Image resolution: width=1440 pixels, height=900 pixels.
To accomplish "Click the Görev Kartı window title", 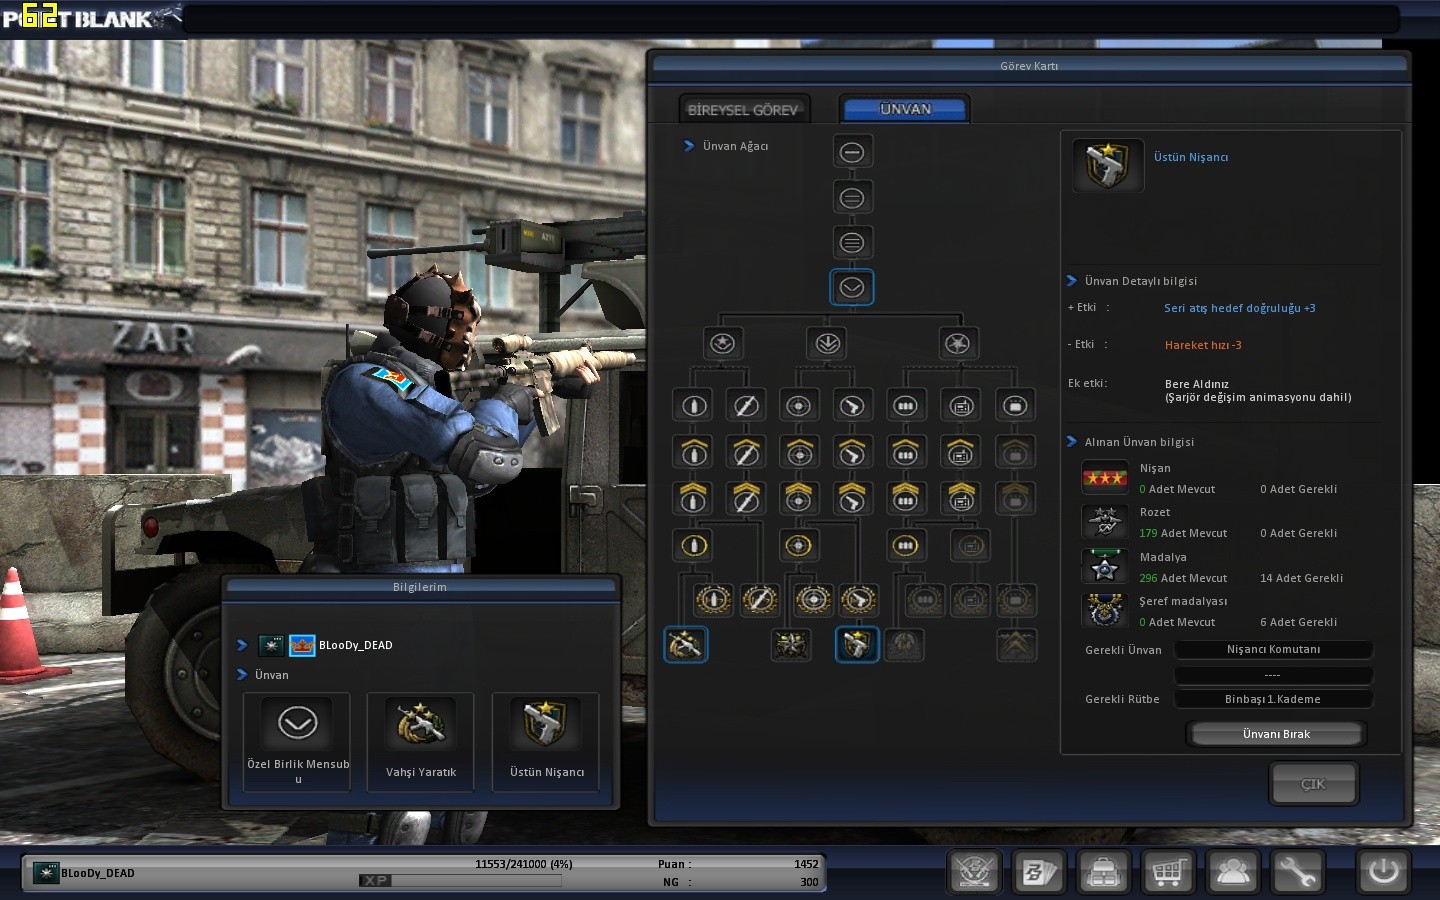I will tap(1029, 66).
